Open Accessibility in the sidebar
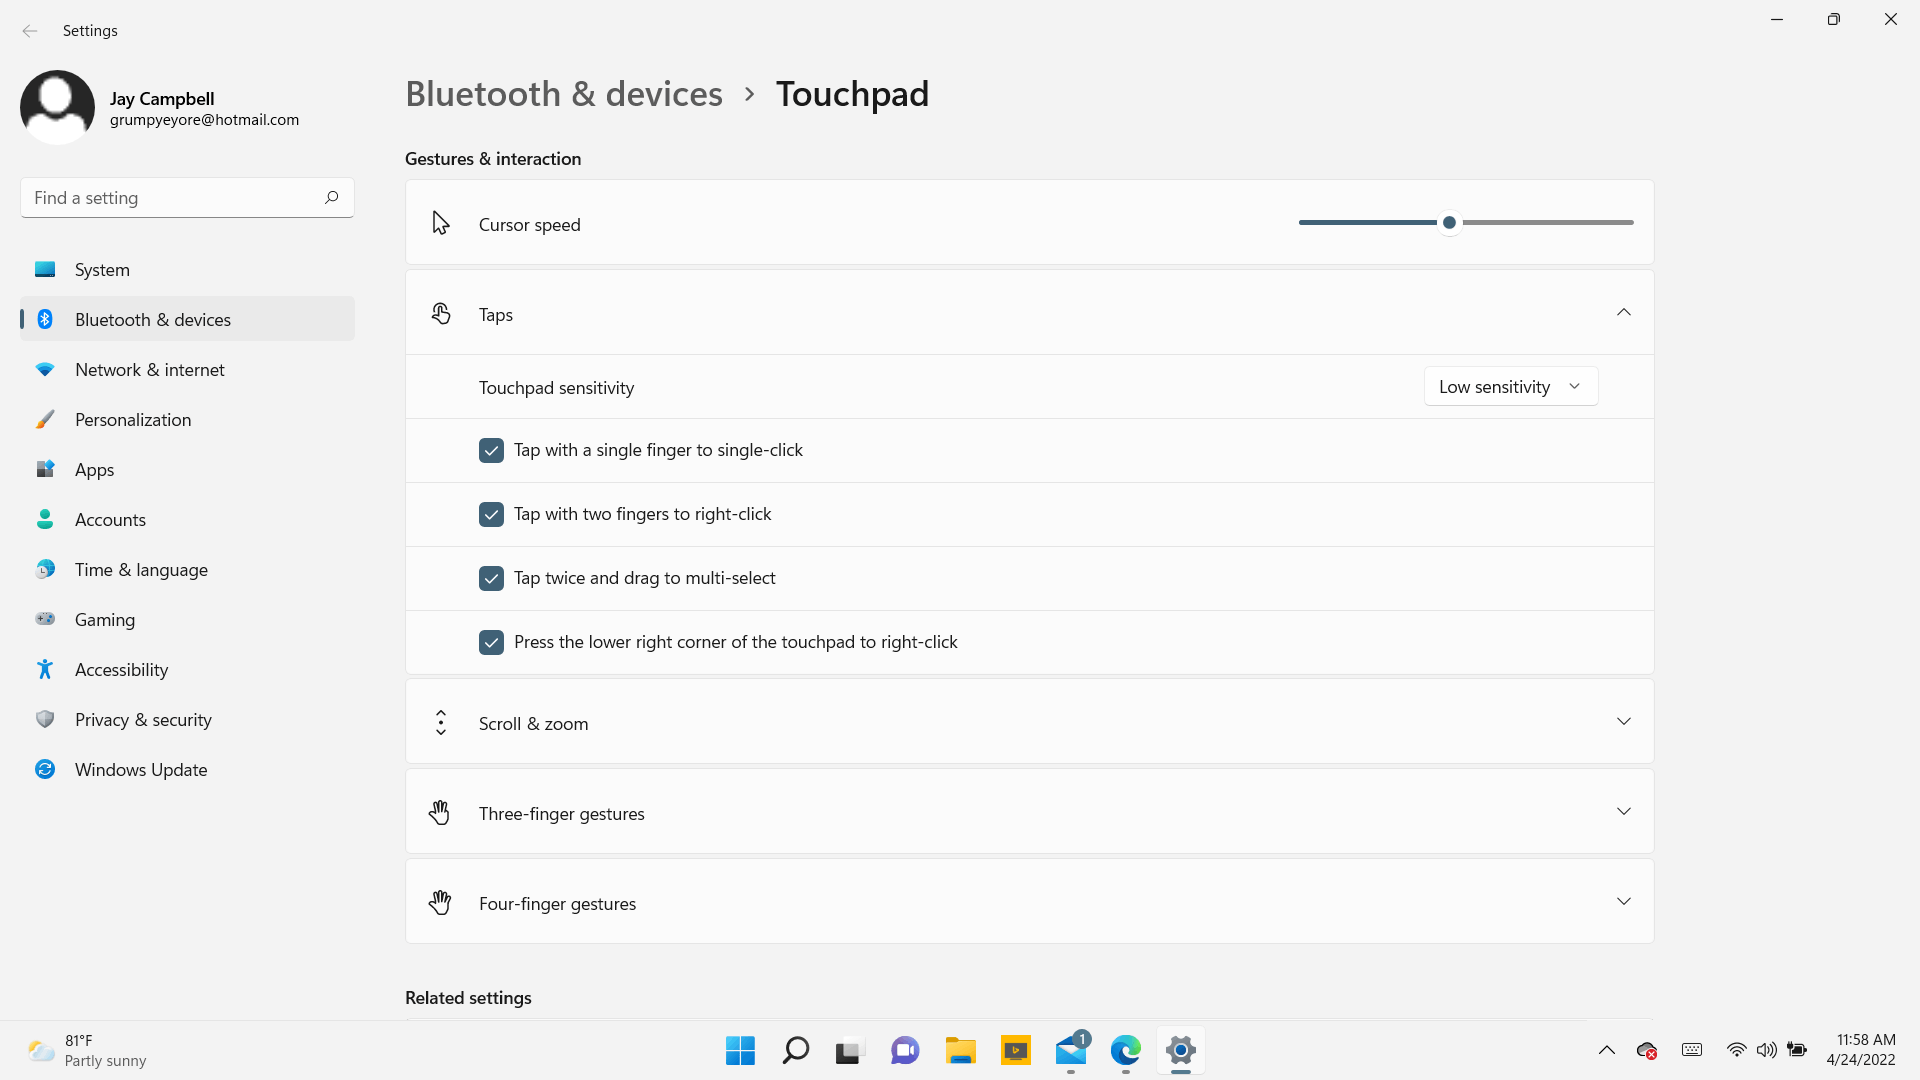The width and height of the screenshot is (1920, 1080). tap(121, 670)
